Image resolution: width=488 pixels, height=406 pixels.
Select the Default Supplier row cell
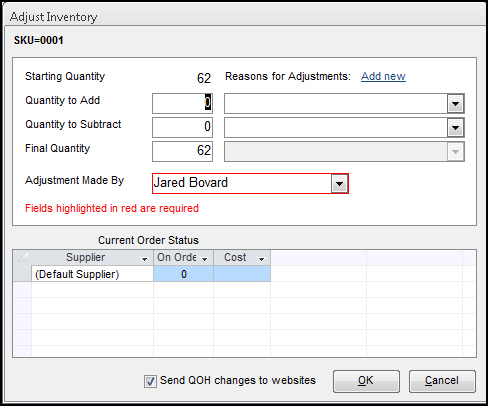click(x=92, y=274)
